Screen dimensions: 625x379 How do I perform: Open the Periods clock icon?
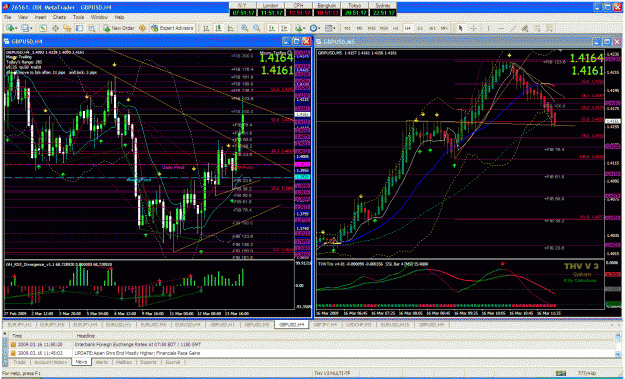314,28
